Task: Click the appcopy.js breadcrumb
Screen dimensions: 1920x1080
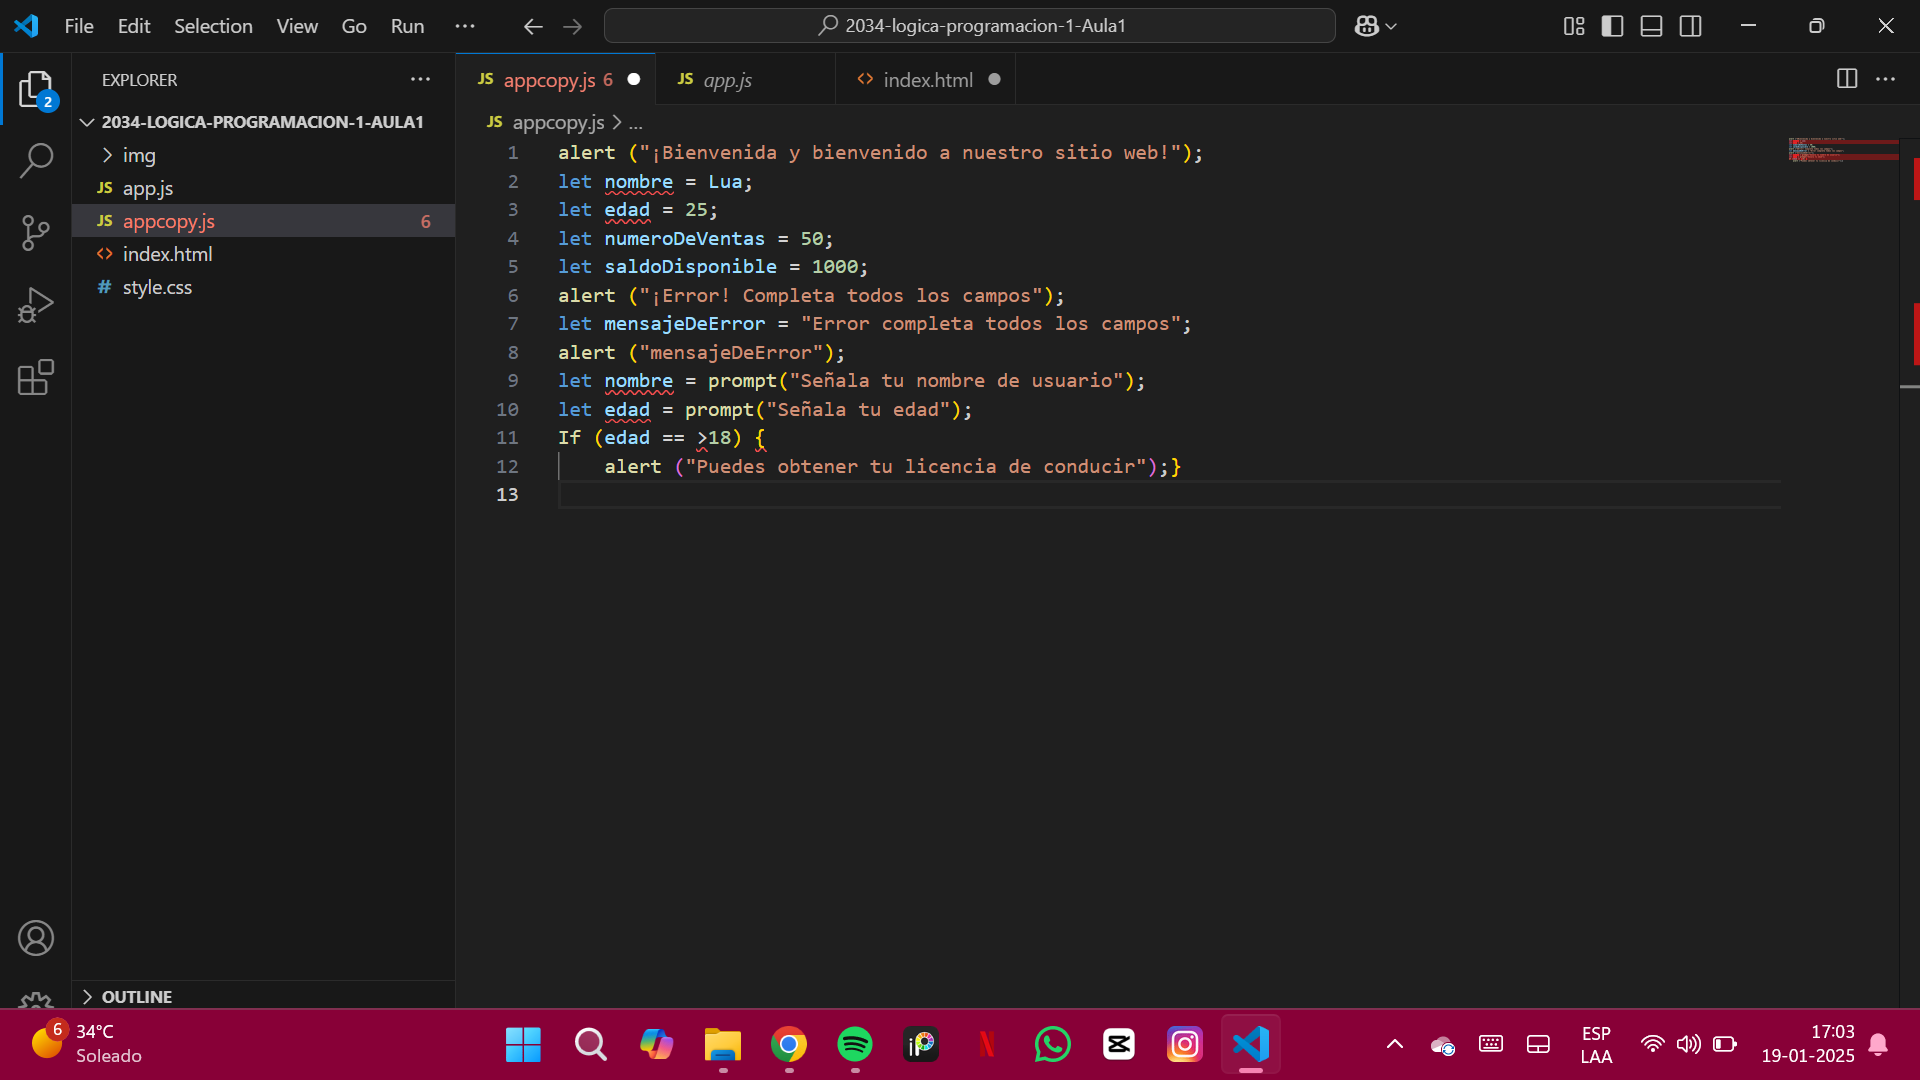Action: [x=558, y=122]
